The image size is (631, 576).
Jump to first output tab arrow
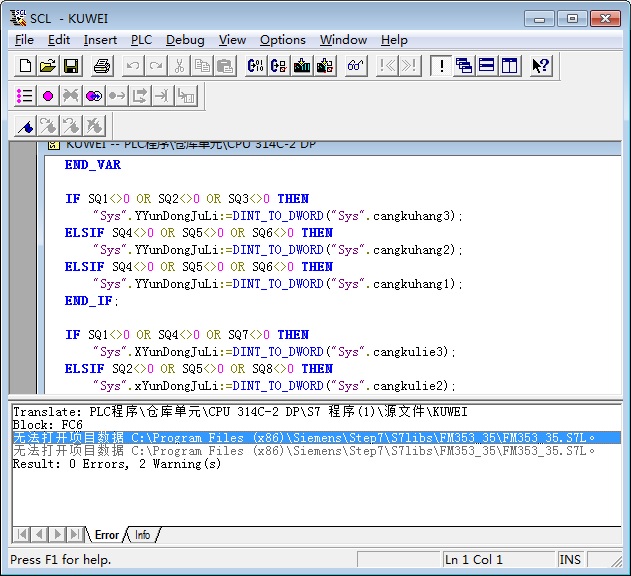point(22,535)
